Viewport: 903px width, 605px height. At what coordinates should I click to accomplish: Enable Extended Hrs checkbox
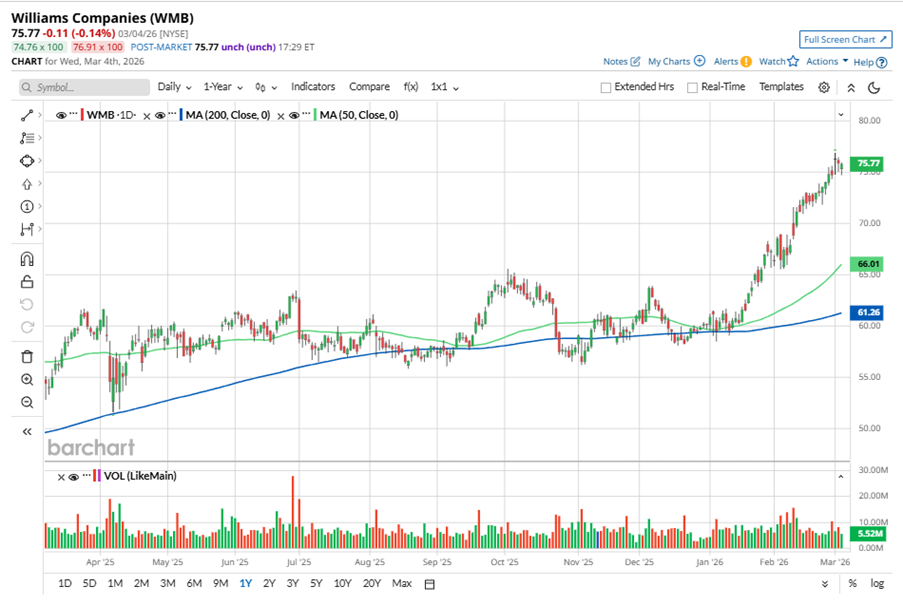click(x=606, y=87)
